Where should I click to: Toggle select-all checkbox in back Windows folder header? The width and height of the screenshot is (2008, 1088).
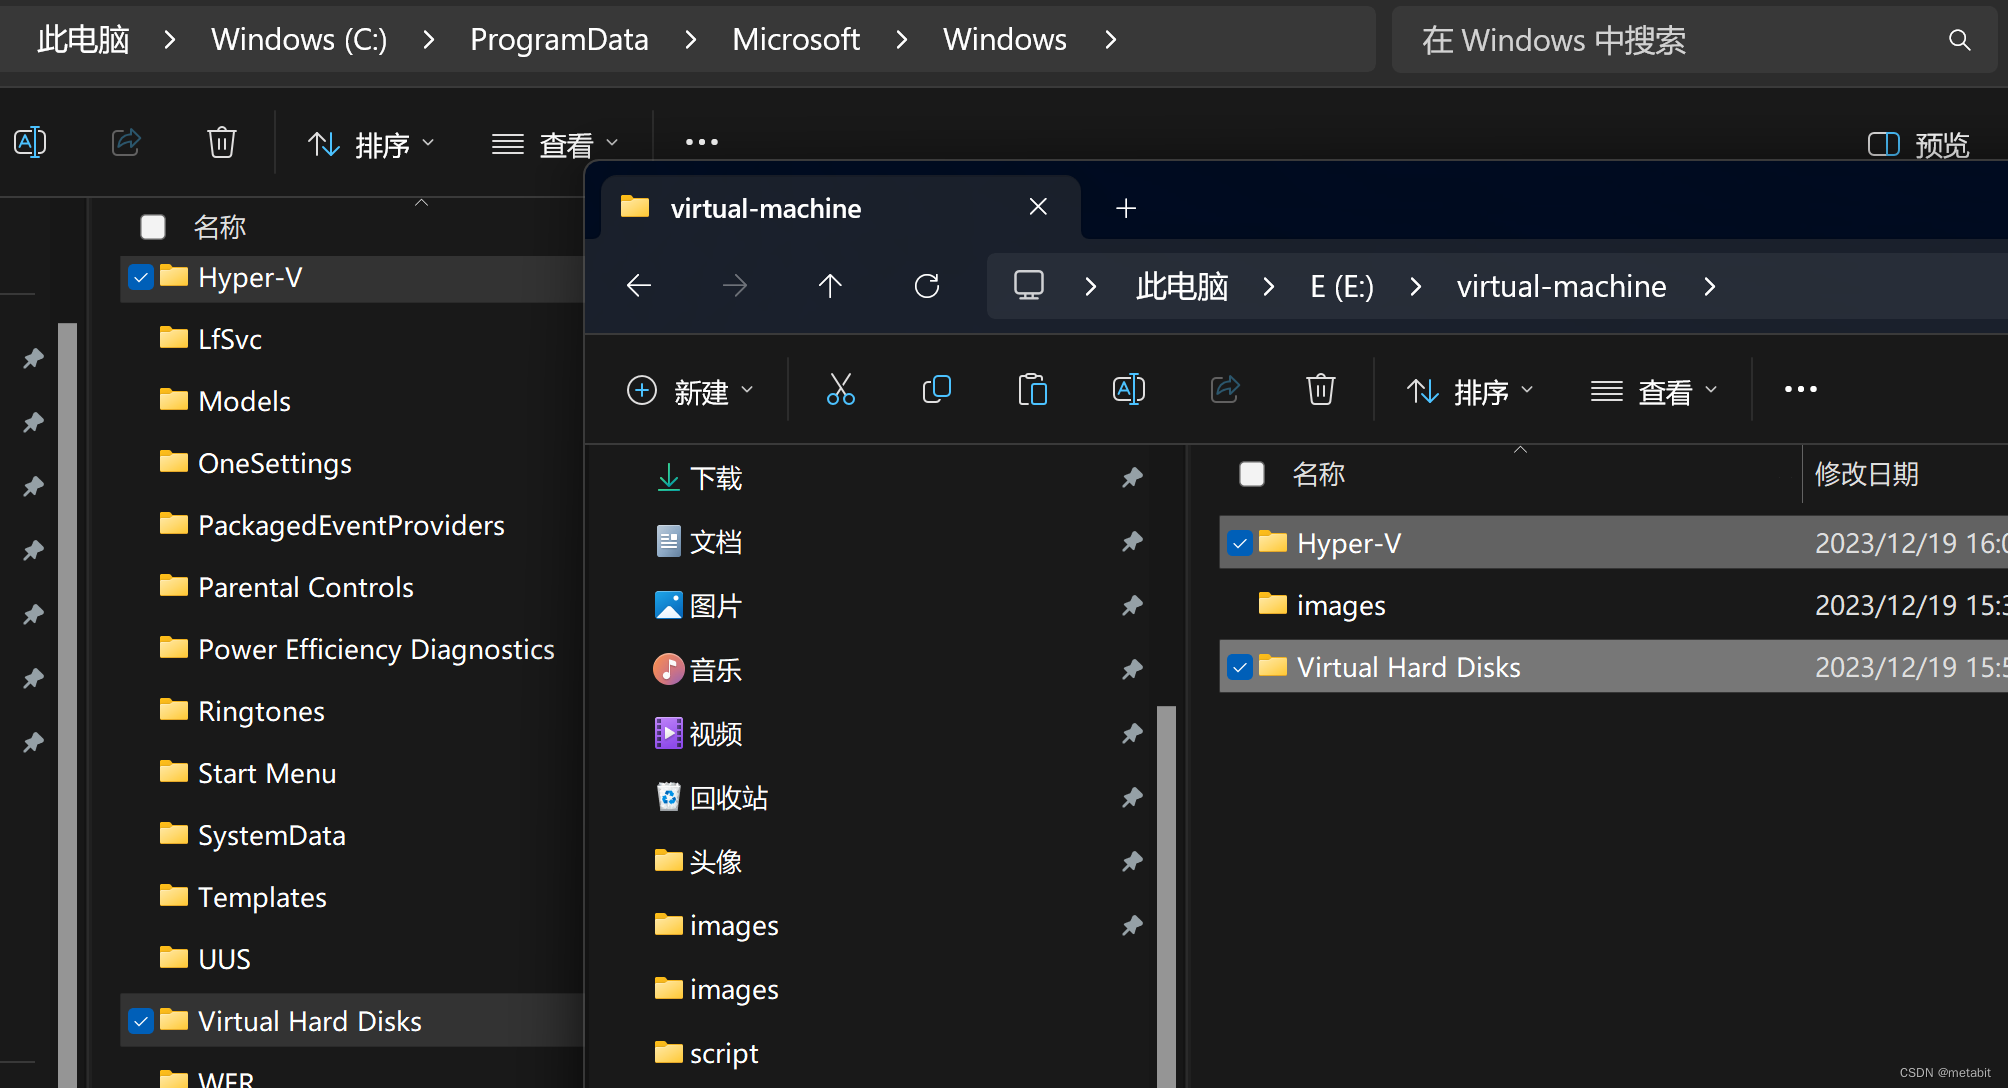point(153,227)
